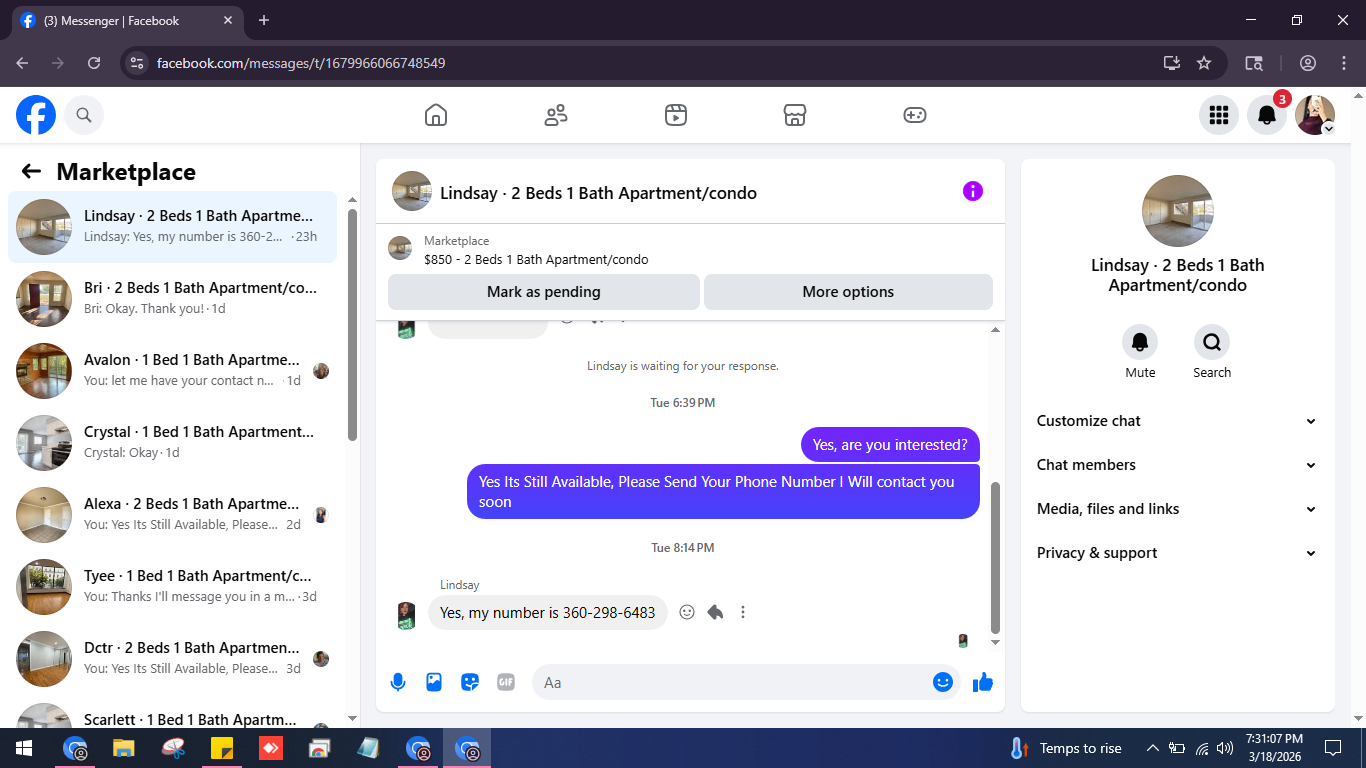
Task: Click the Facebook logo icon
Action: (36, 115)
